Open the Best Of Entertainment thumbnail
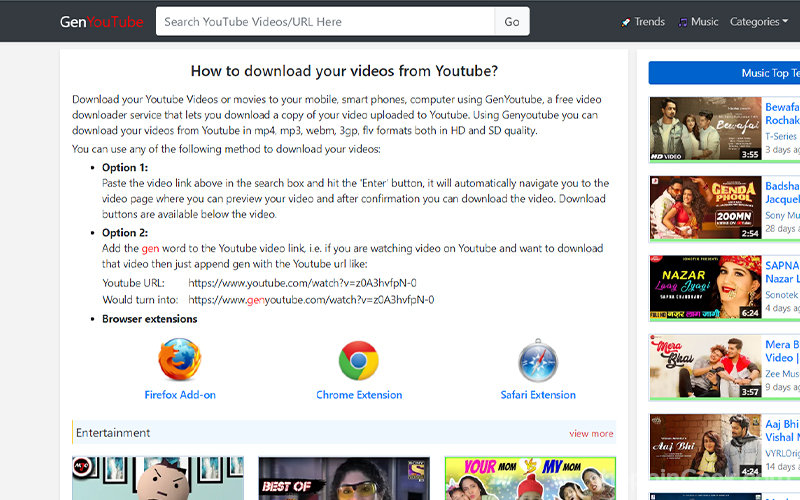This screenshot has height=500, width=800. coord(344,478)
